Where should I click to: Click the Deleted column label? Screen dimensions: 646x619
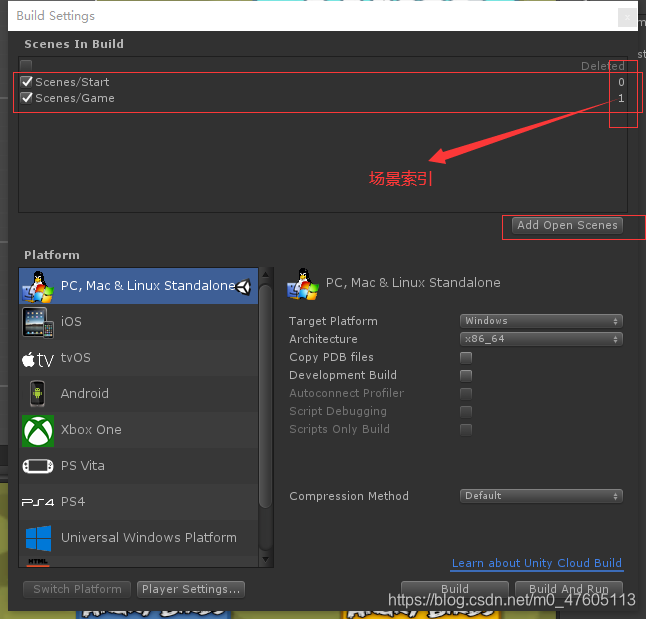coord(603,66)
